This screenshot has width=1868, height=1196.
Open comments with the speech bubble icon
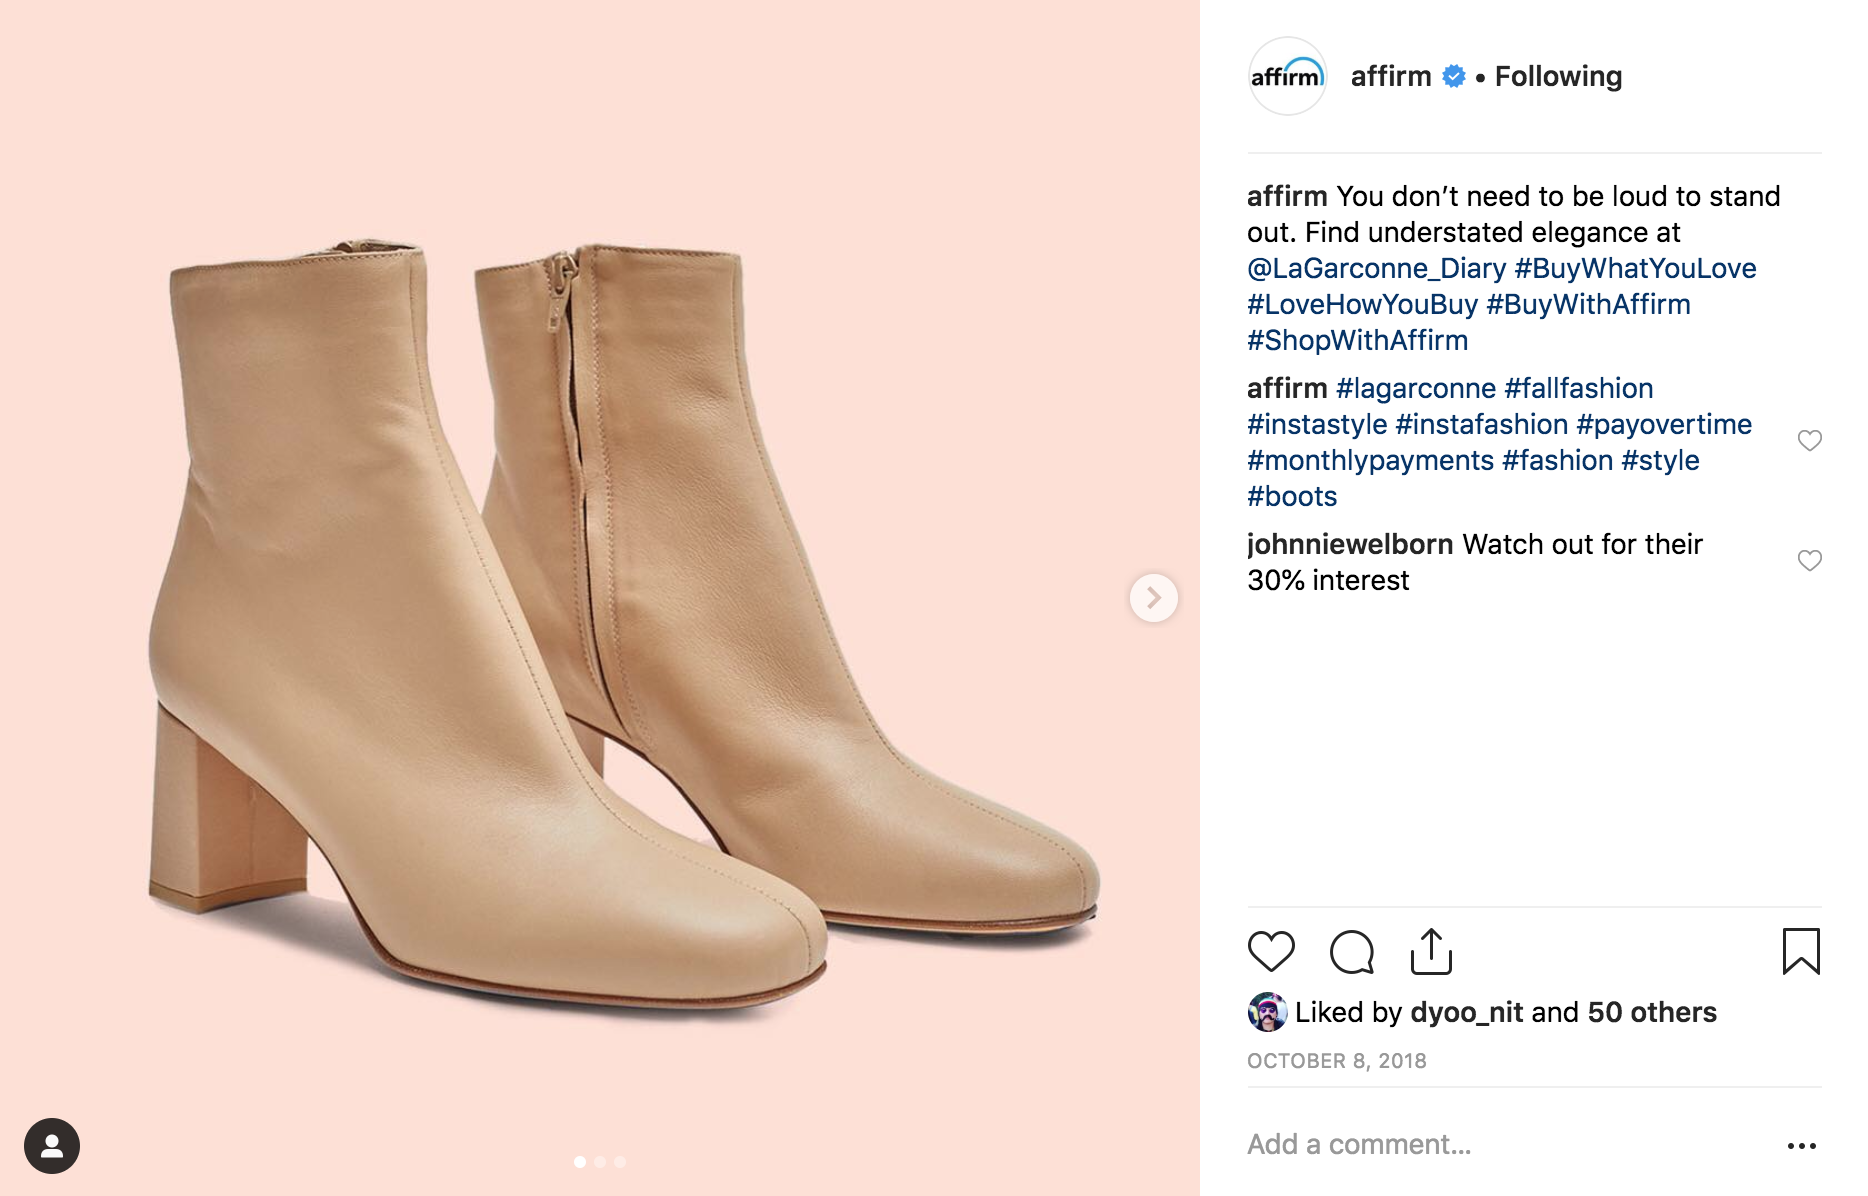point(1351,951)
